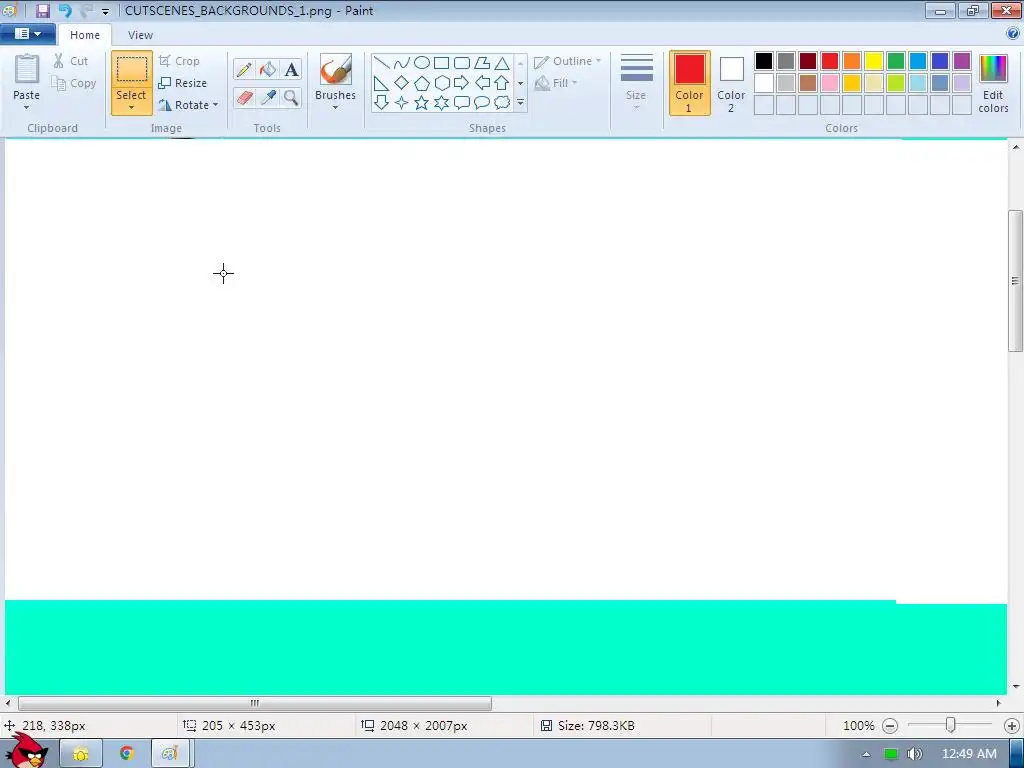Viewport: 1024px width, 768px height.
Task: Choose the Heart-like cloud callout shape
Action: click(x=502, y=103)
